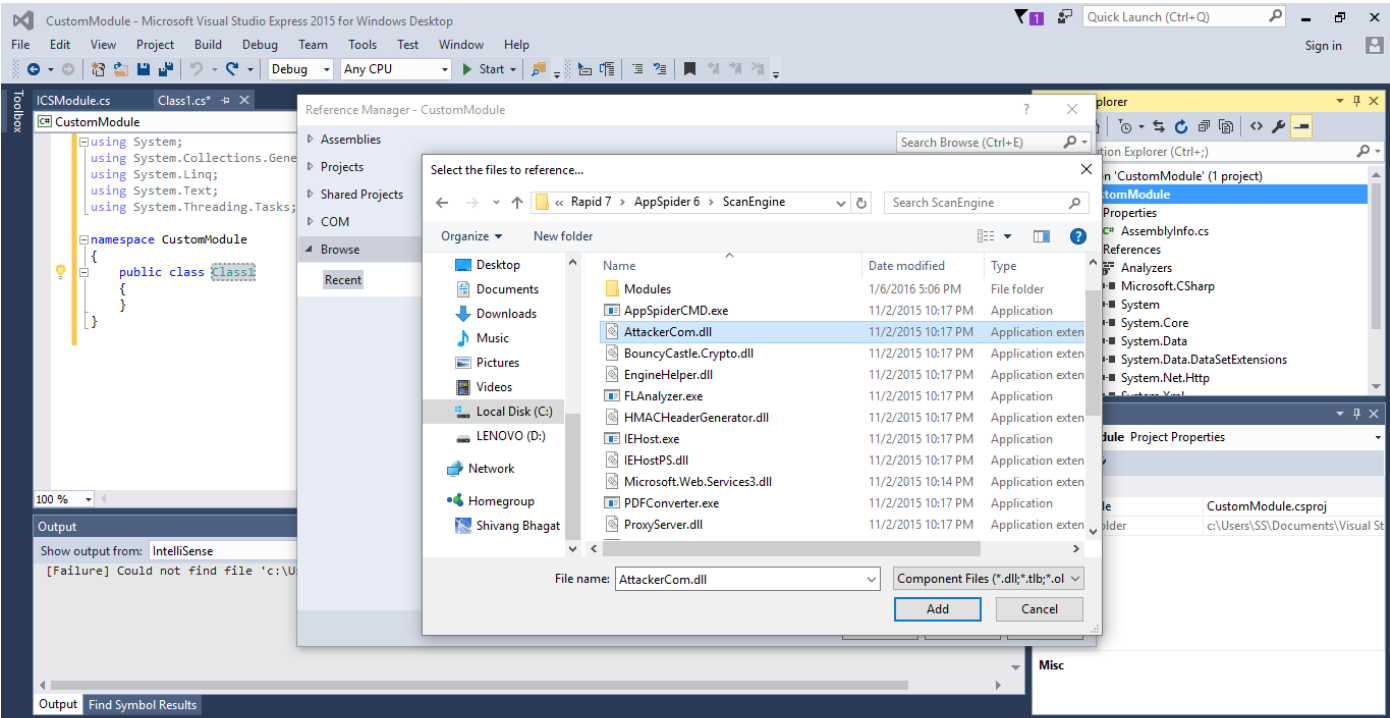Viewport: 1390px width, 718px height.
Task: Click the Uncomment lines toolbar icon
Action: tap(659, 69)
